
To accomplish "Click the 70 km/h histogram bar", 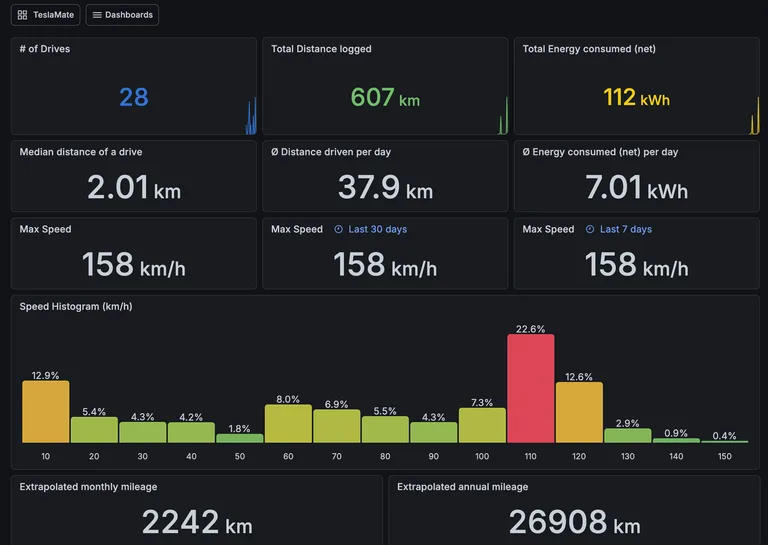I will pos(336,427).
